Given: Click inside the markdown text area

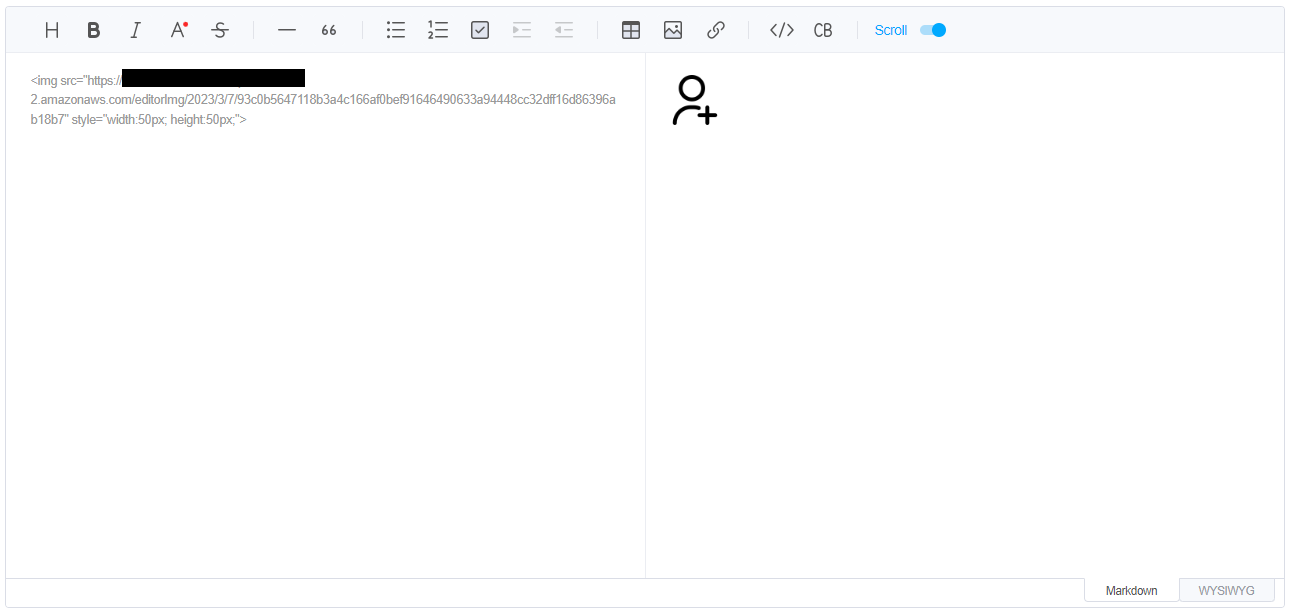Looking at the screenshot, I should [x=320, y=300].
